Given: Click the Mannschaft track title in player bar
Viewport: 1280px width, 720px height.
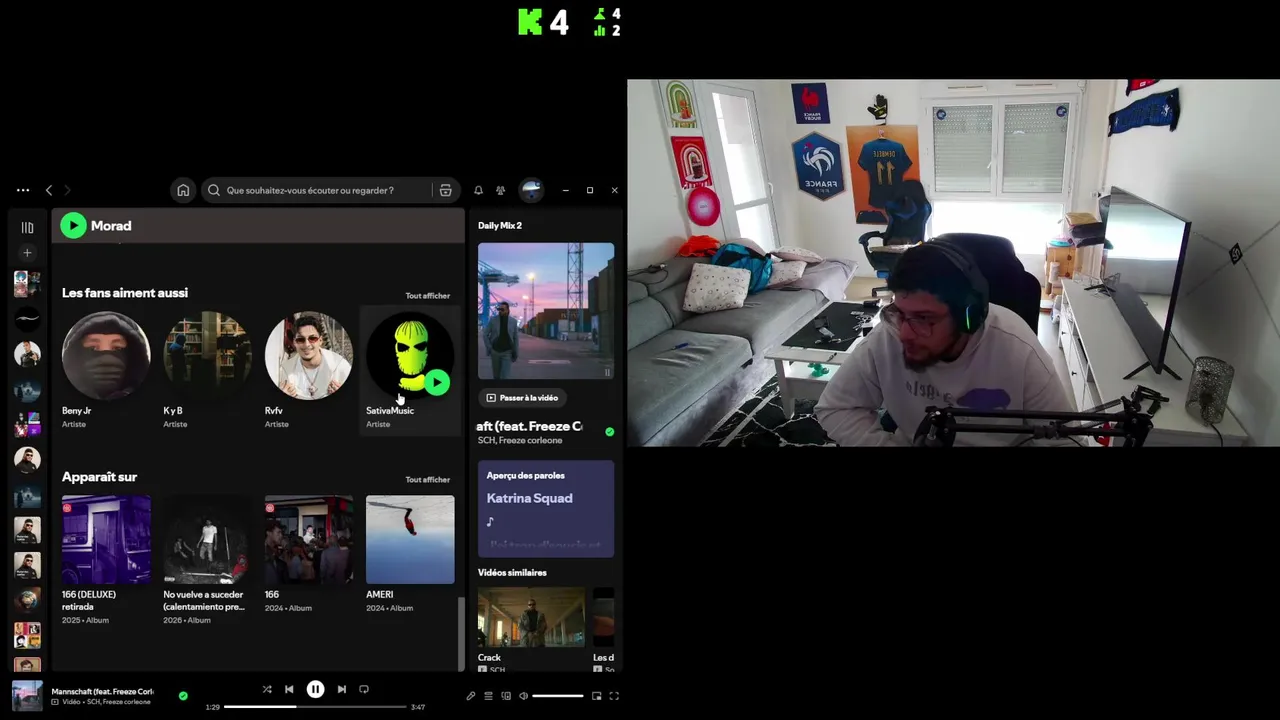Looking at the screenshot, I should pyautogui.click(x=103, y=691).
